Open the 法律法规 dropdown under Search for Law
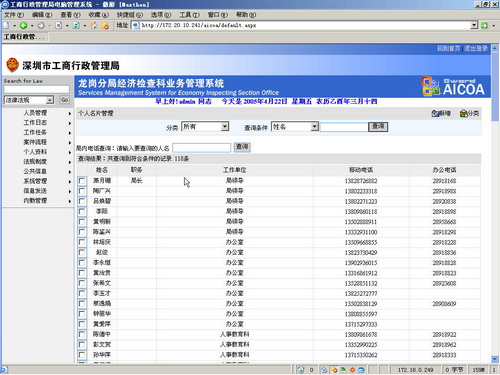The width and height of the screenshot is (500, 375). [x=29, y=100]
